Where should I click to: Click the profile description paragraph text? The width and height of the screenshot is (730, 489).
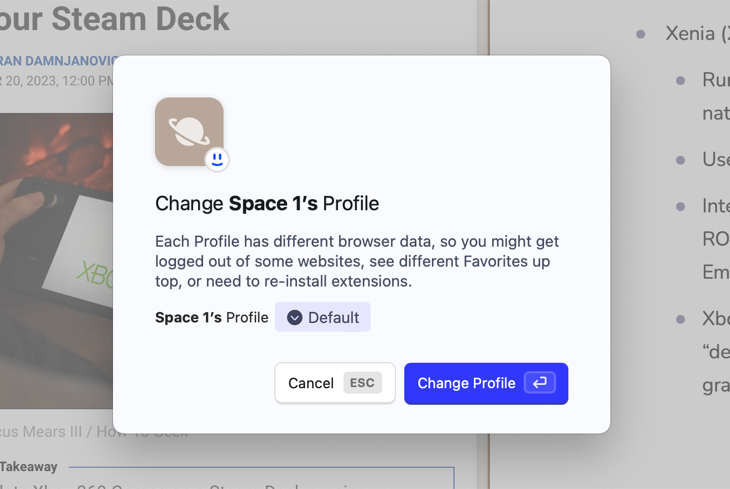pyautogui.click(x=357, y=261)
